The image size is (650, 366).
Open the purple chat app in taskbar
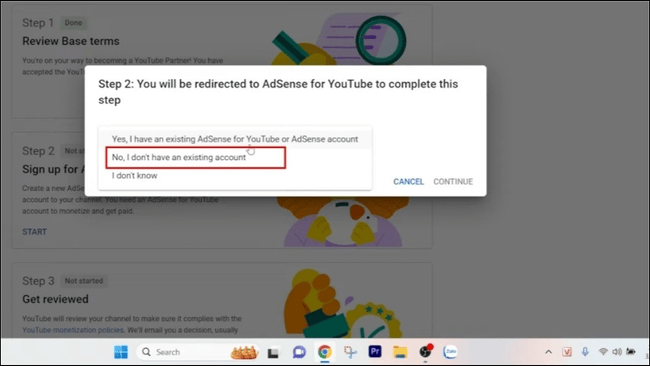coord(299,352)
